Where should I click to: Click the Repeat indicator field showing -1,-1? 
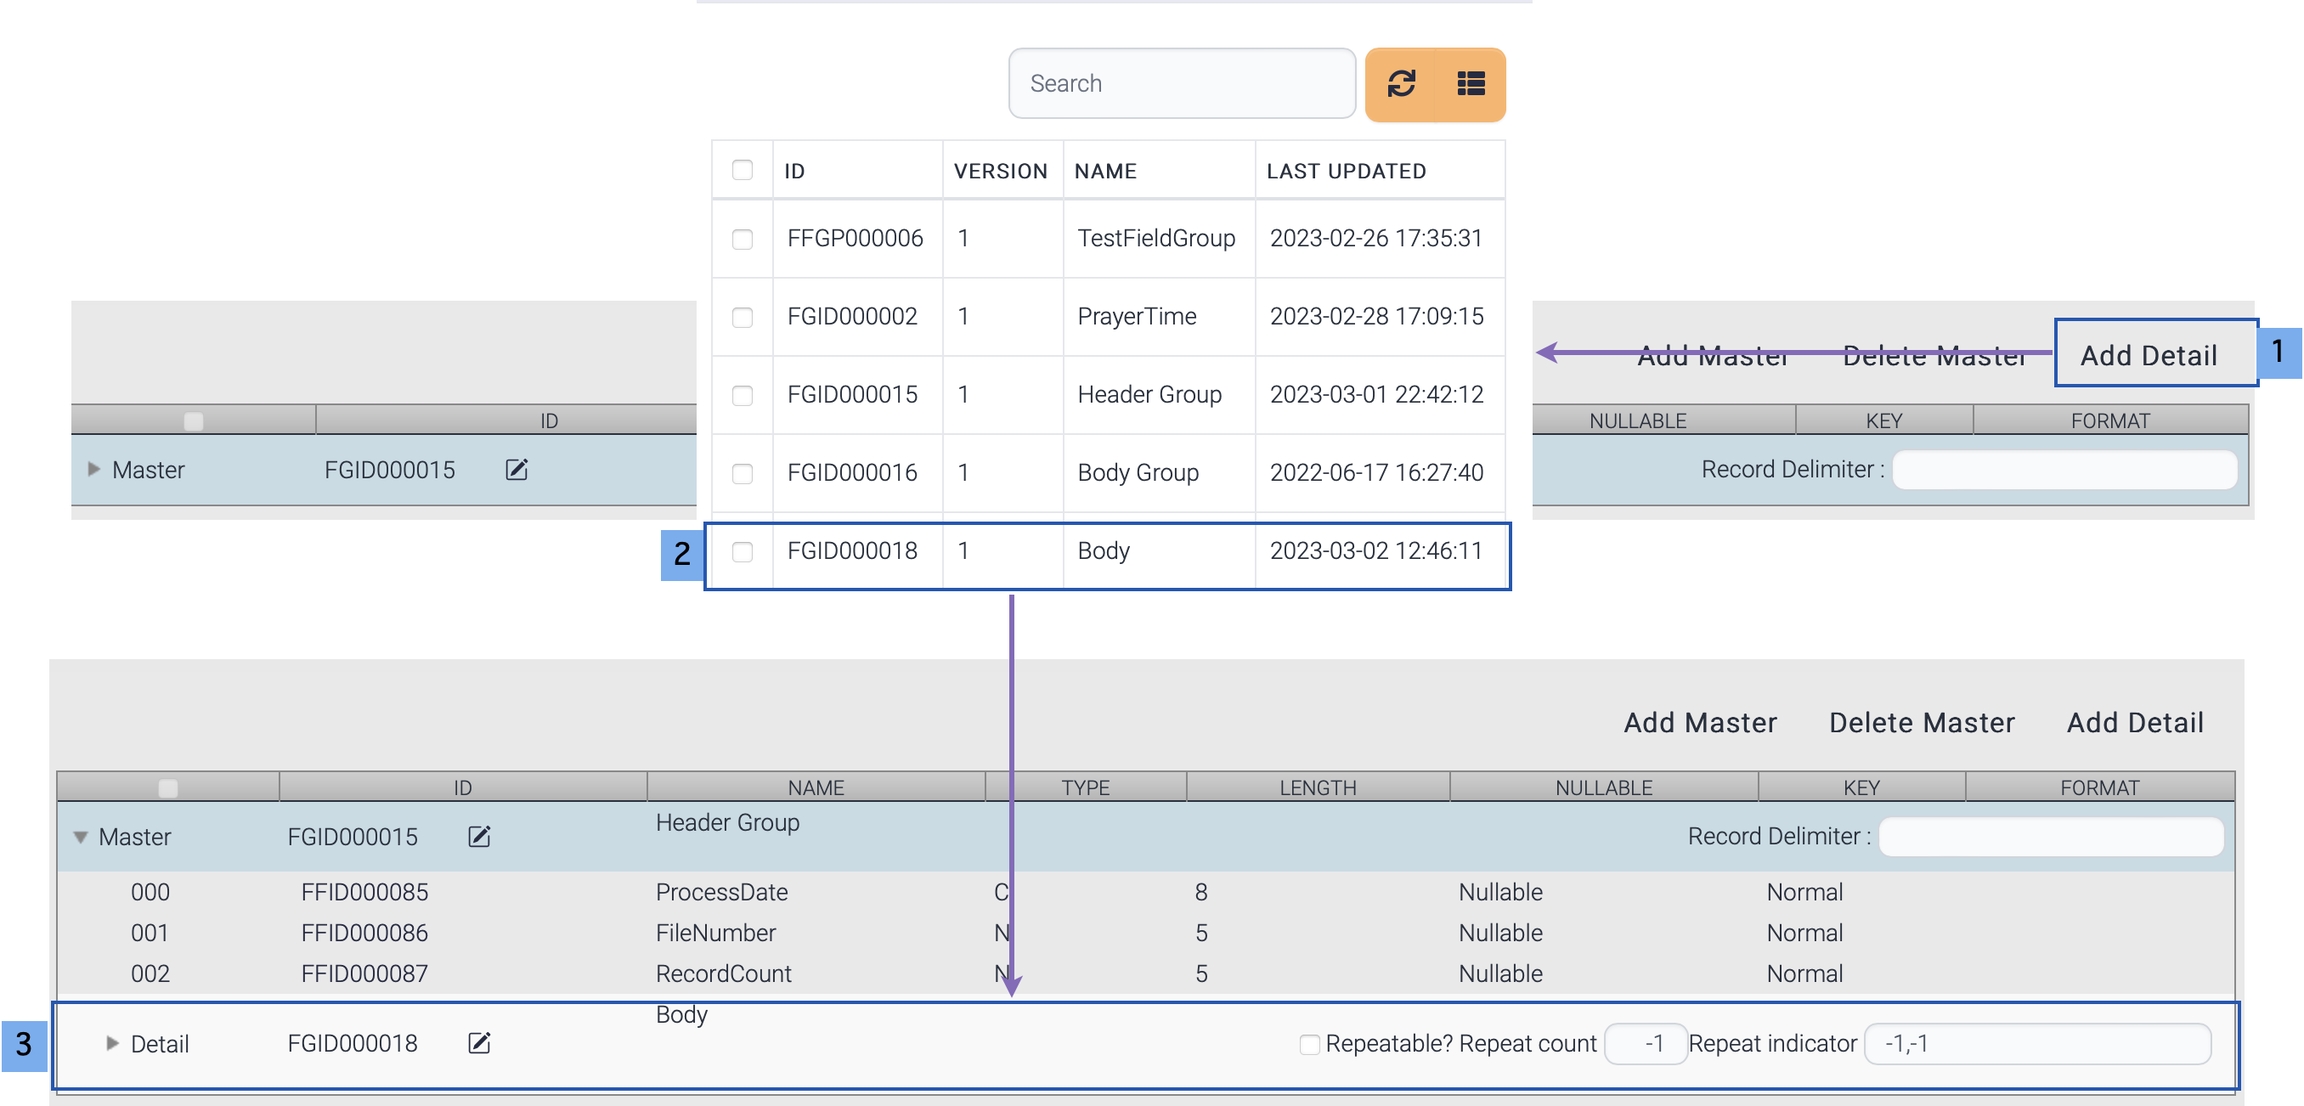tap(2036, 1044)
